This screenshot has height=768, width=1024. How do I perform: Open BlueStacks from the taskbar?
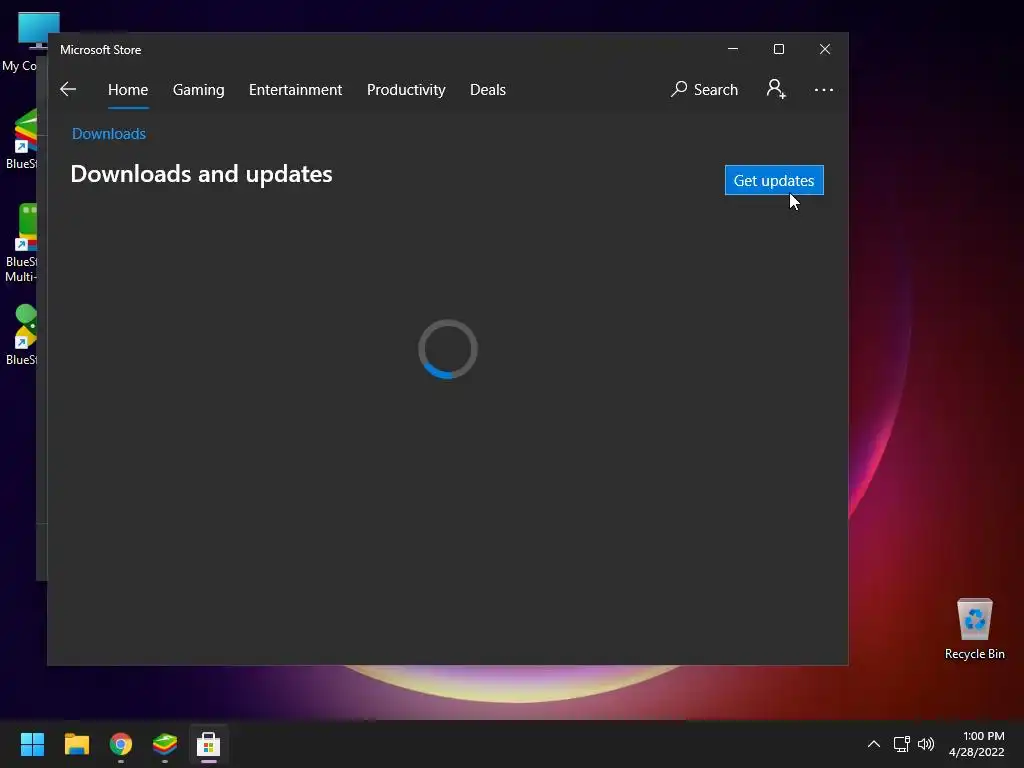point(165,744)
